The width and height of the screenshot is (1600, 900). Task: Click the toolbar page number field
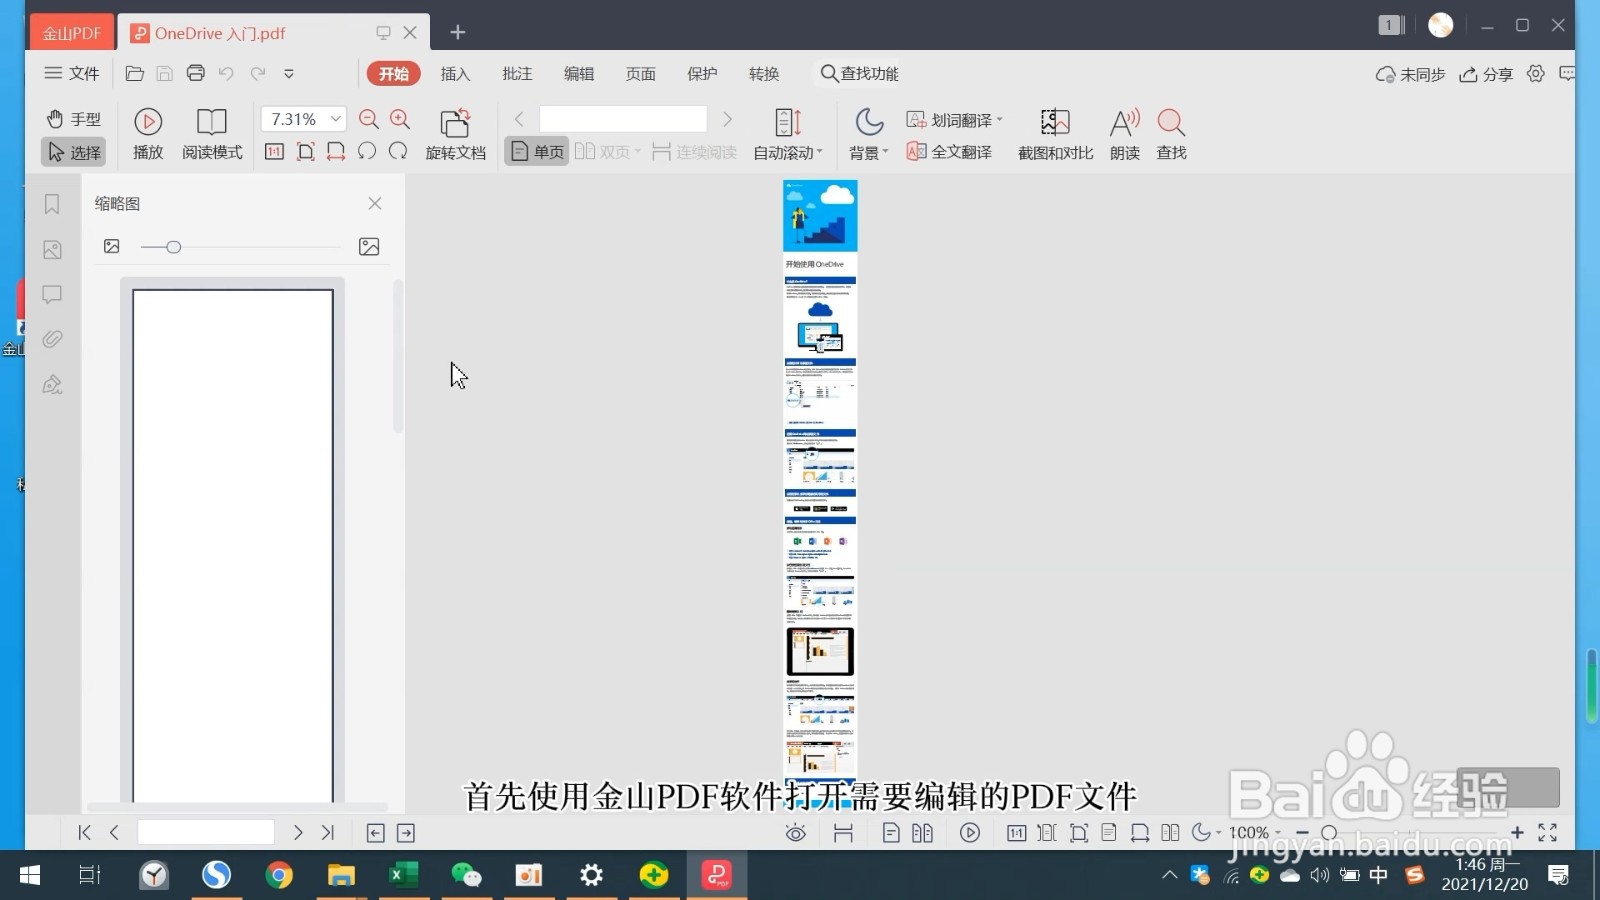623,119
